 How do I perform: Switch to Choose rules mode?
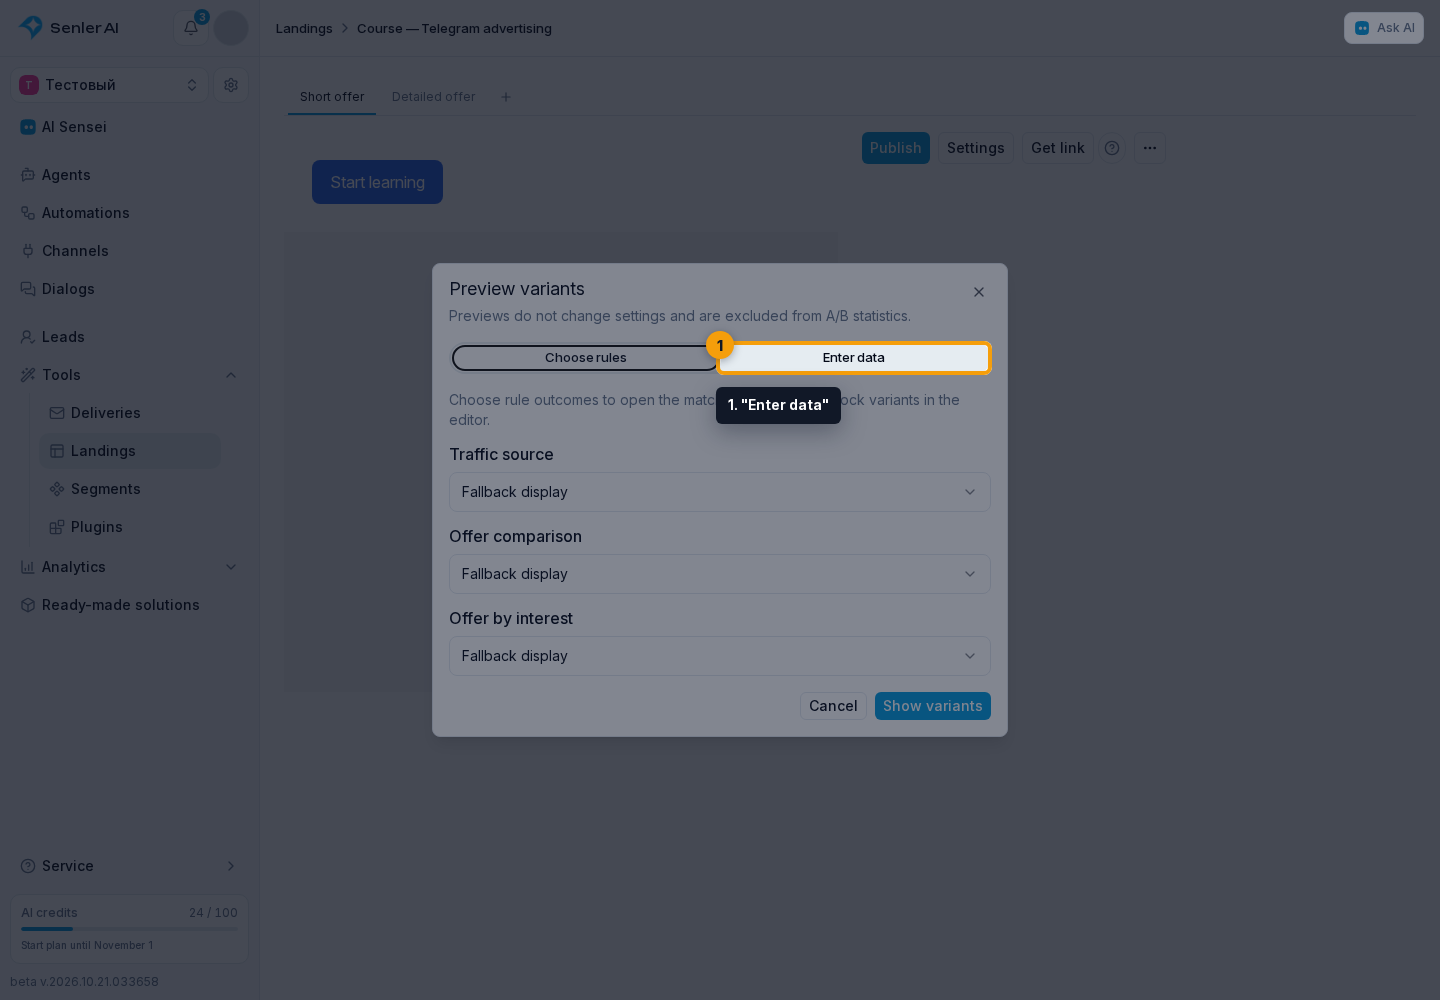pos(586,358)
